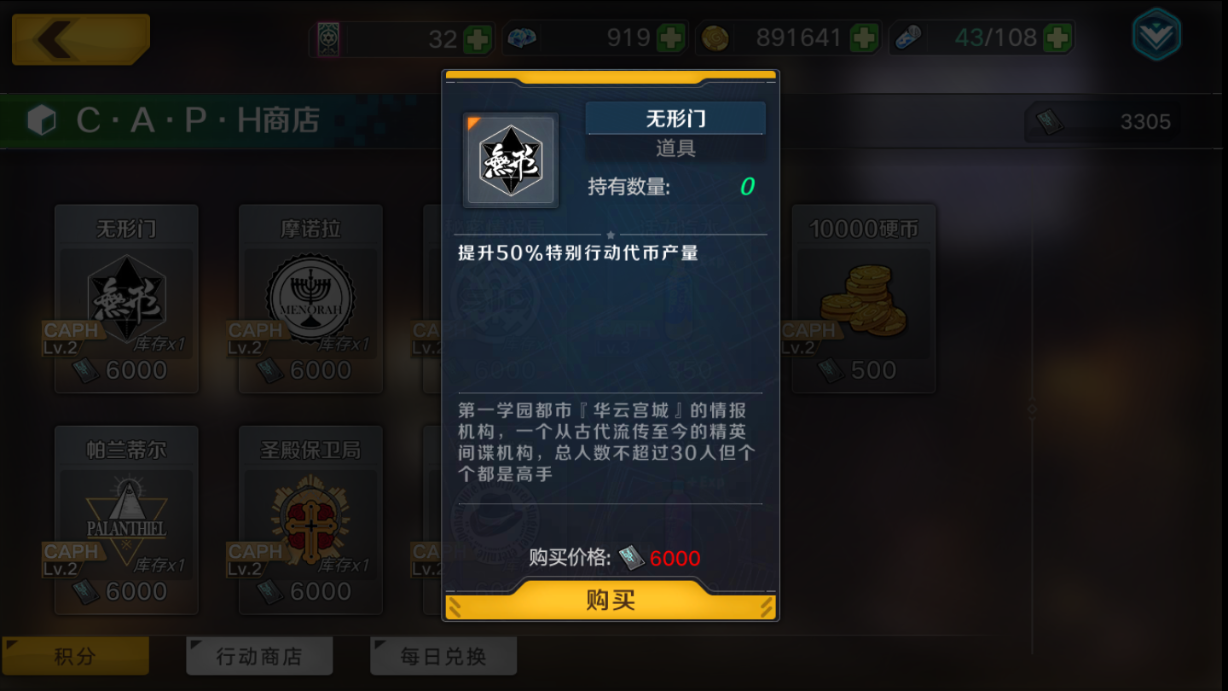Go back using the yellow arrow button

pyautogui.click(x=80, y=40)
